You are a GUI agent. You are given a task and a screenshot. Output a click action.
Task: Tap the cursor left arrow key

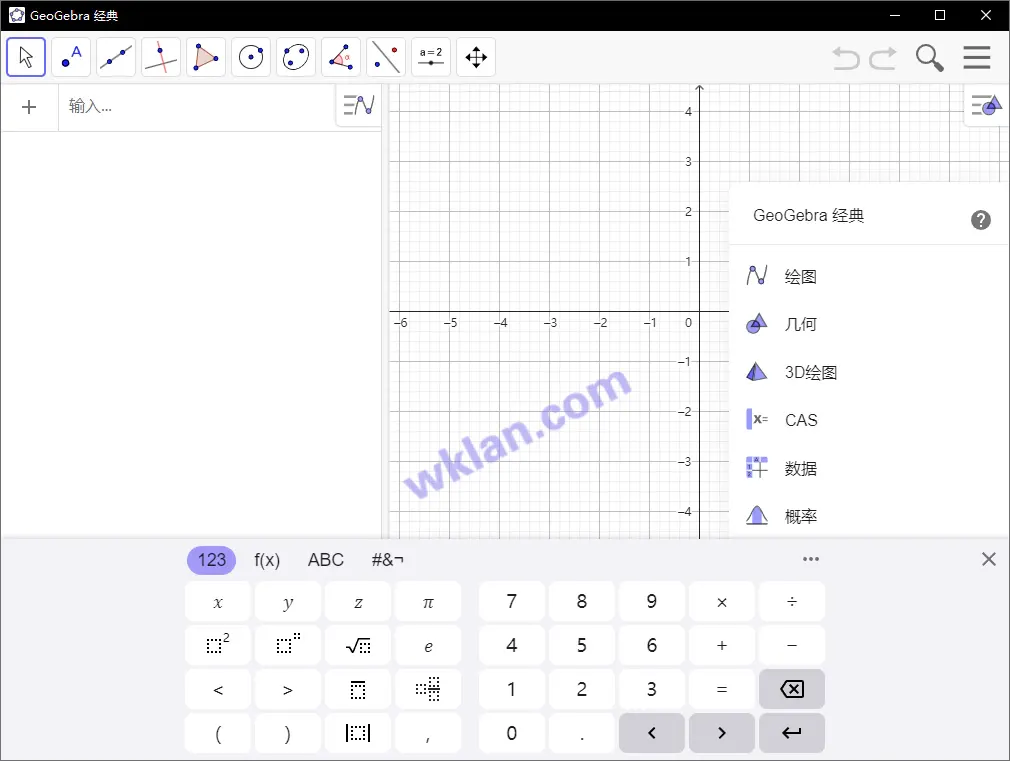pos(652,733)
